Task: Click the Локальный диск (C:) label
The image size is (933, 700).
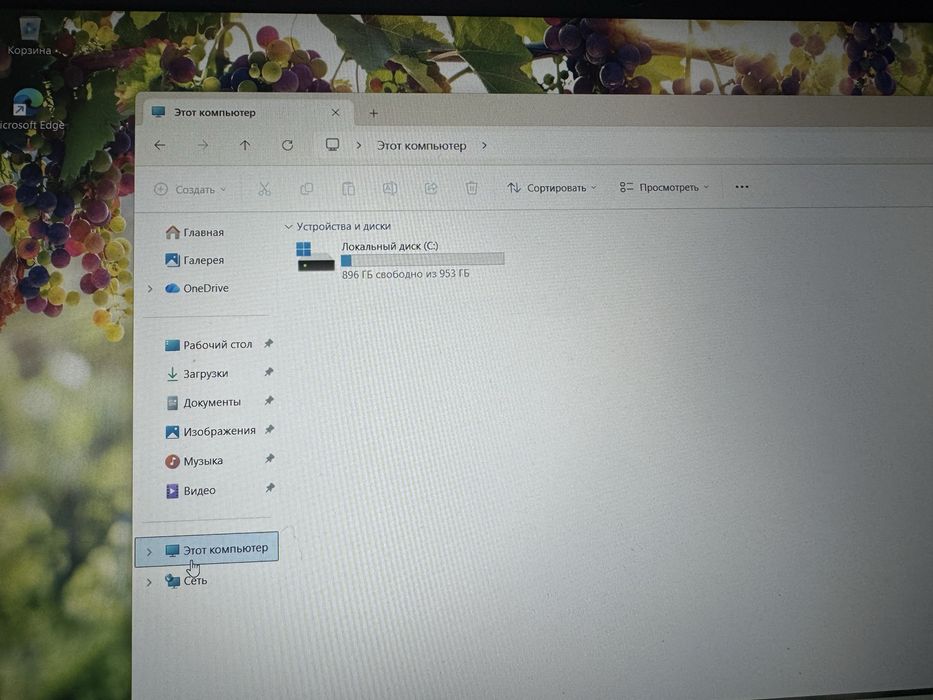Action: (390, 246)
